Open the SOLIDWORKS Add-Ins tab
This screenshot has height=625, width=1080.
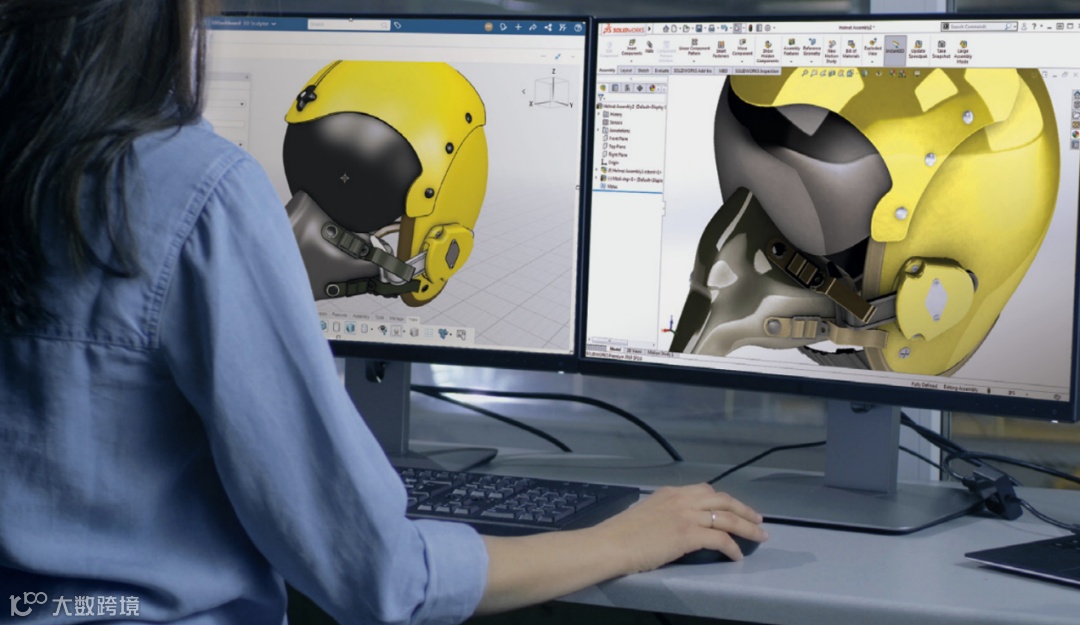tap(693, 71)
